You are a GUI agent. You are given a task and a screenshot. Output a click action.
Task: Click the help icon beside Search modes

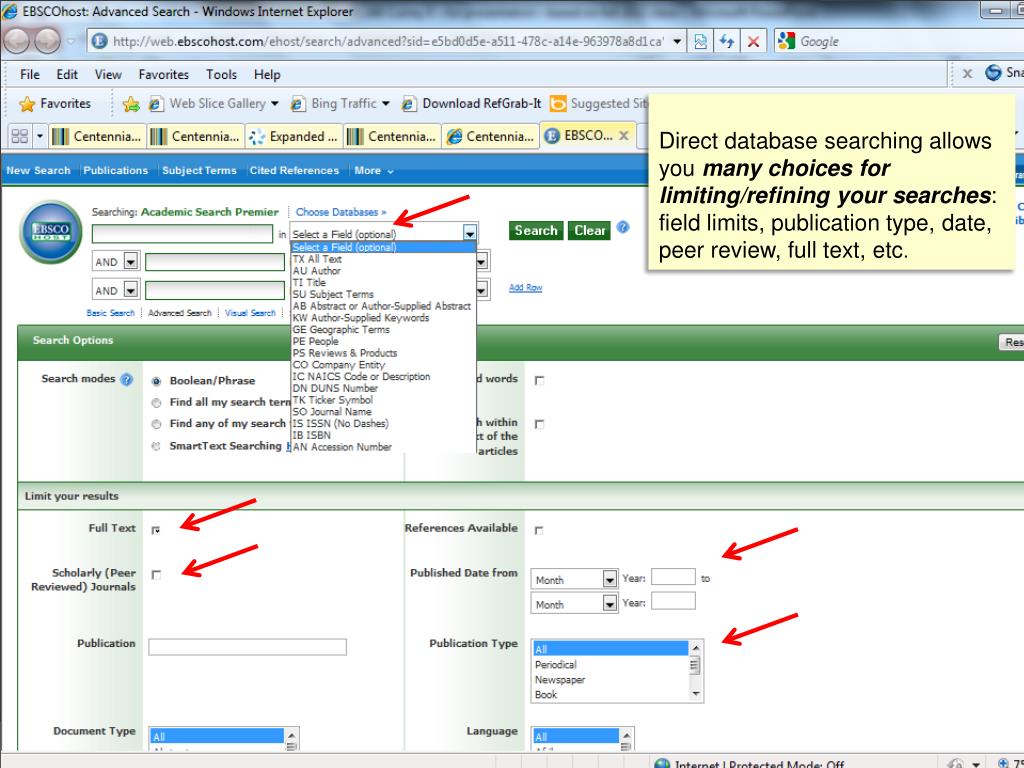(x=127, y=379)
